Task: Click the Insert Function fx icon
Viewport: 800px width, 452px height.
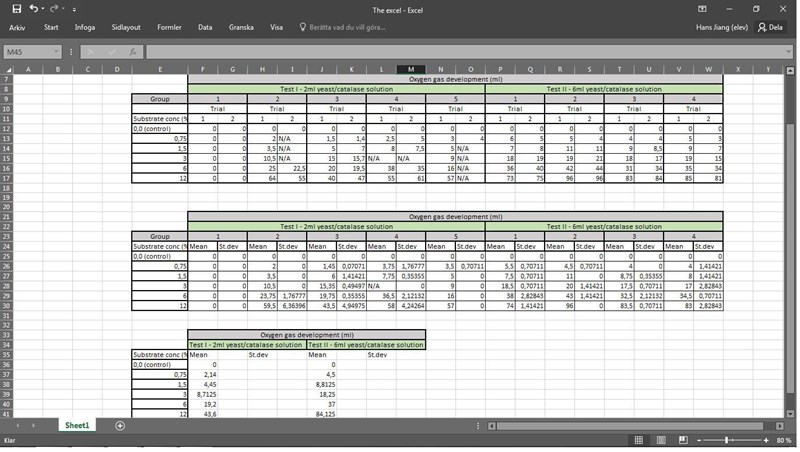Action: (x=132, y=51)
